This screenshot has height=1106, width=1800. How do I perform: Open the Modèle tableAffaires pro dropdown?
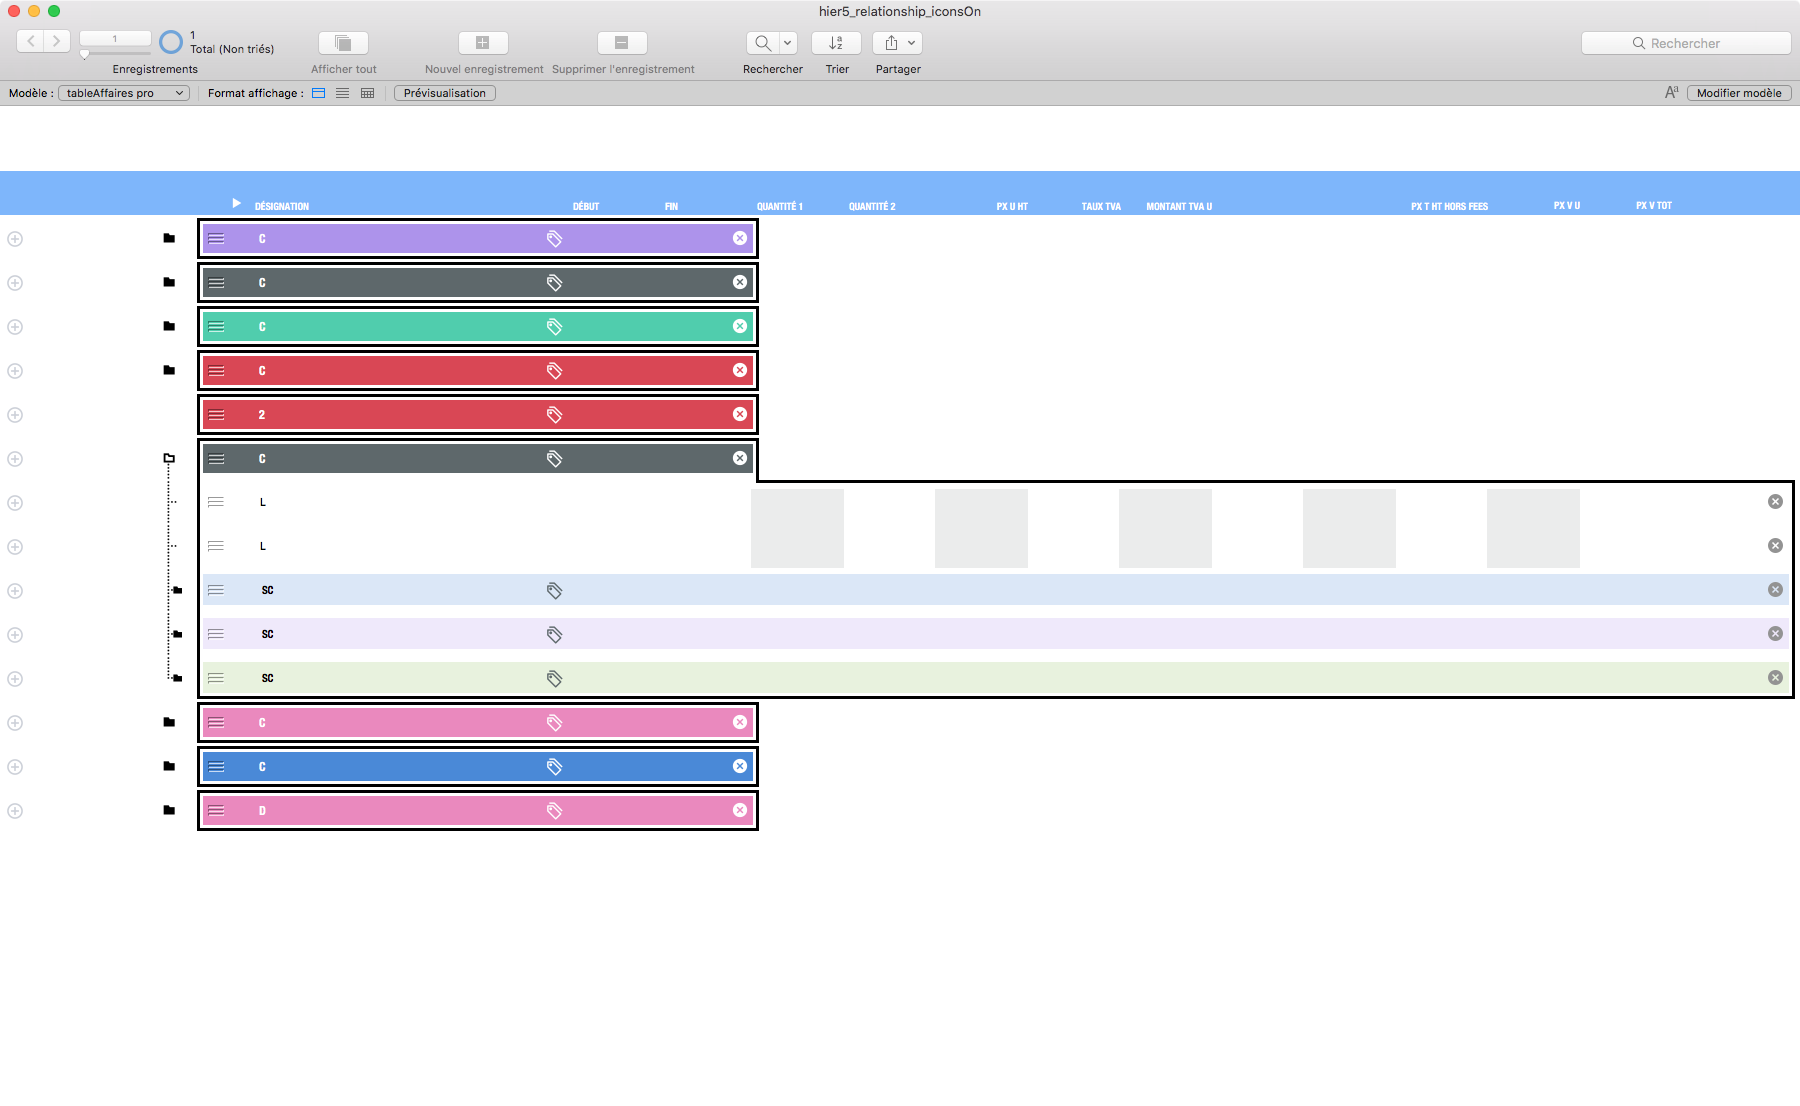(x=124, y=93)
